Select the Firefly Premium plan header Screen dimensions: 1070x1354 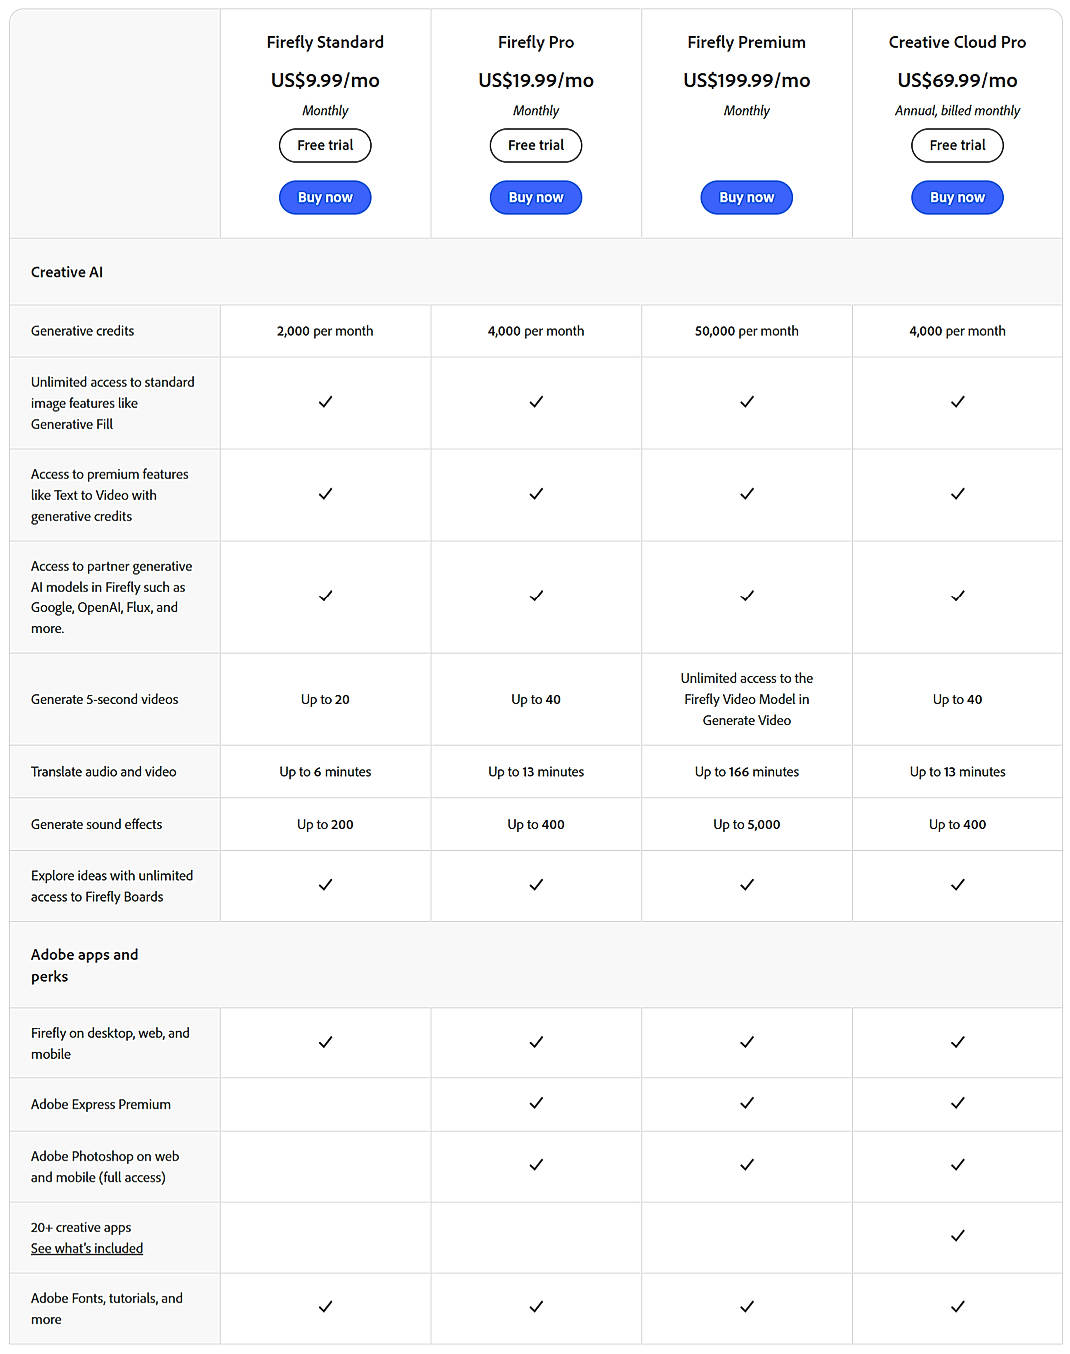pyautogui.click(x=746, y=42)
